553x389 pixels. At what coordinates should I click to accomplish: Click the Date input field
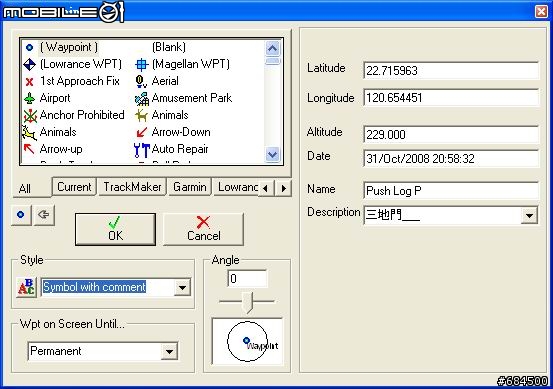(x=451, y=158)
